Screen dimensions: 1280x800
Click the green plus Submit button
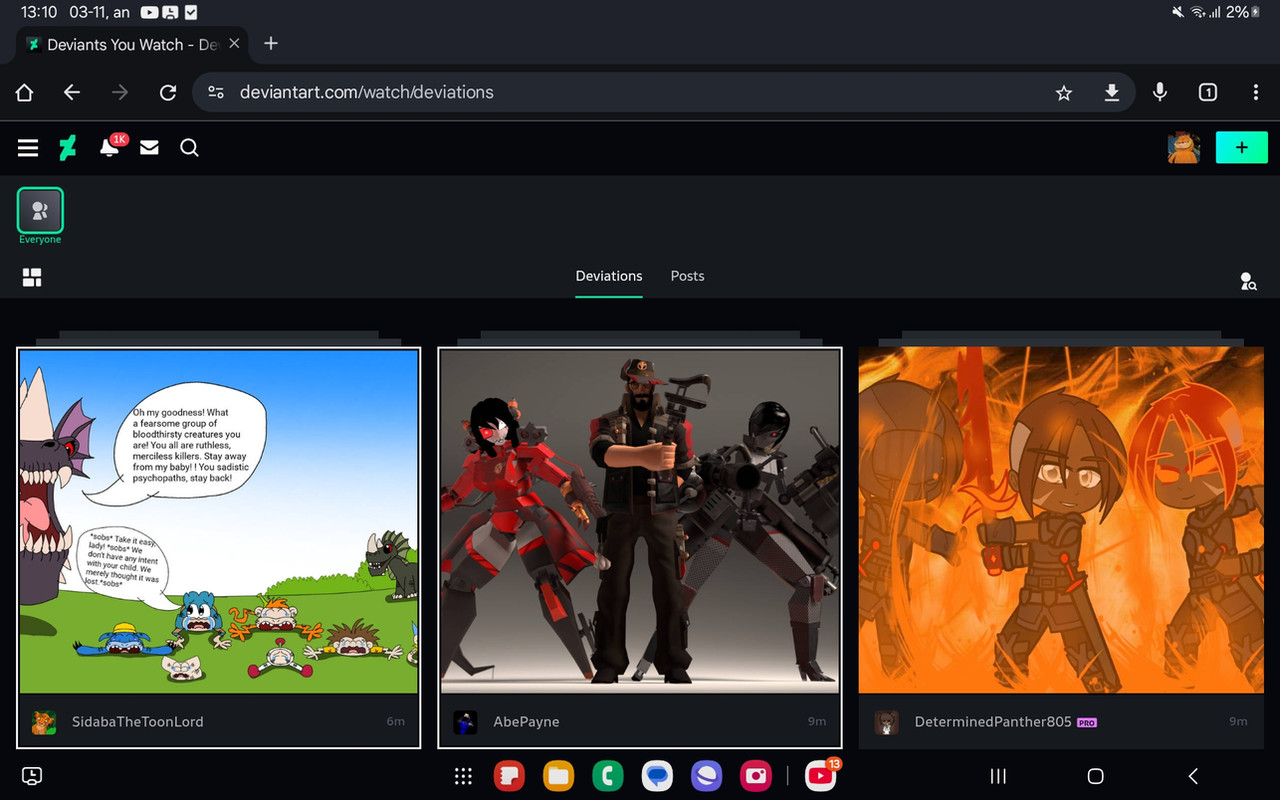point(1241,148)
